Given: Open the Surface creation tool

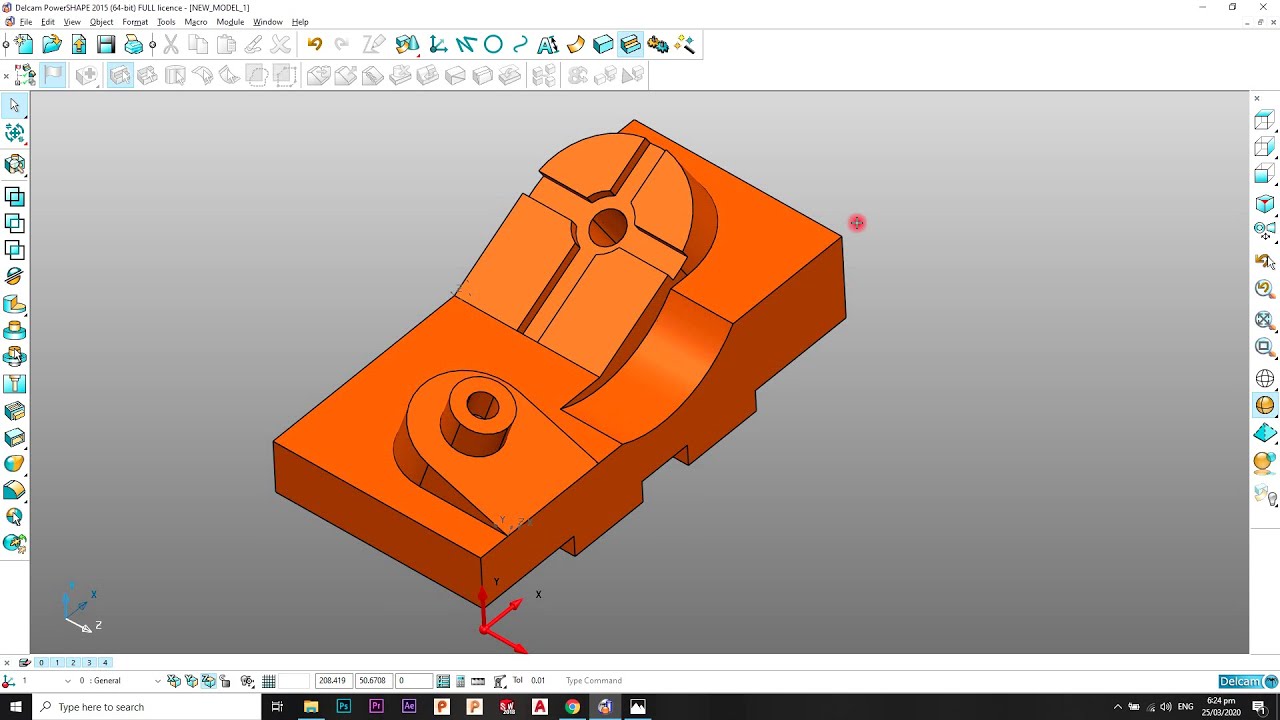Looking at the screenshot, I should tap(575, 44).
